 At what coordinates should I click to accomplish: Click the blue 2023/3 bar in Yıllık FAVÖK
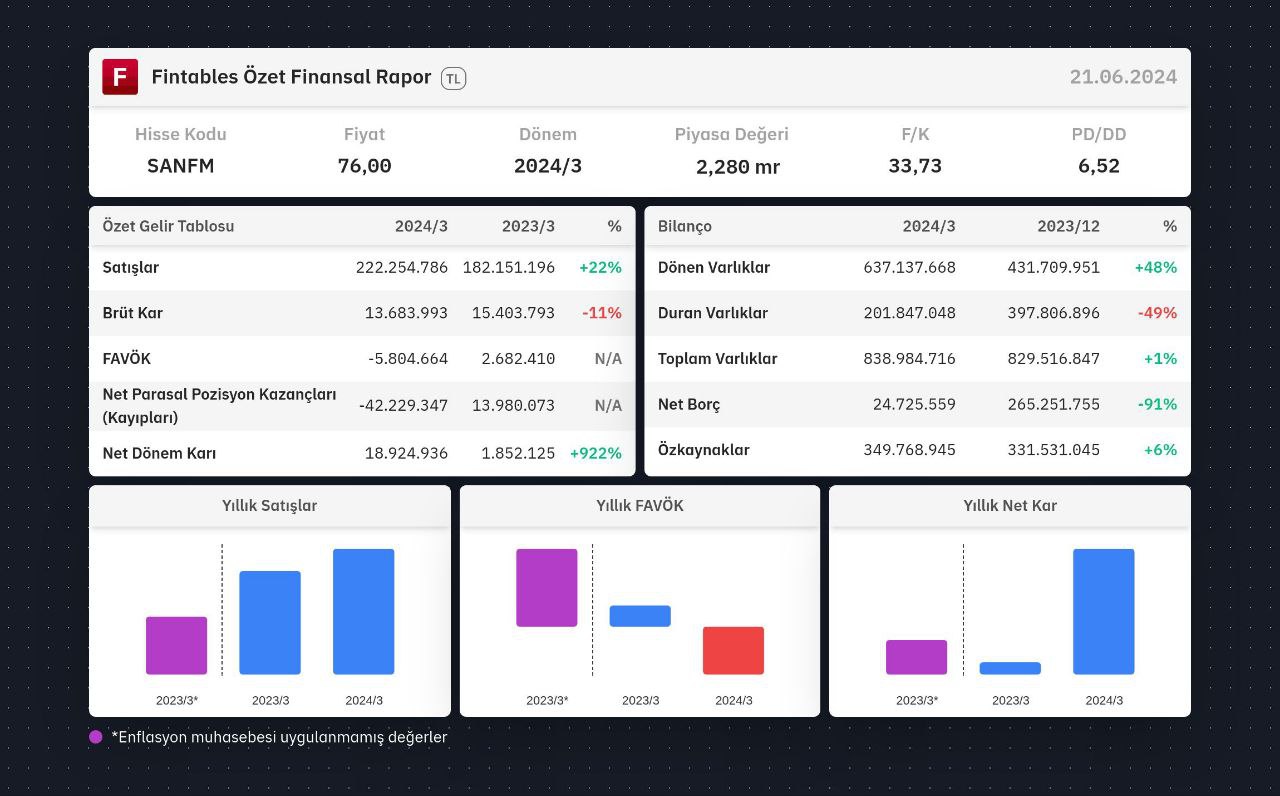[640, 616]
